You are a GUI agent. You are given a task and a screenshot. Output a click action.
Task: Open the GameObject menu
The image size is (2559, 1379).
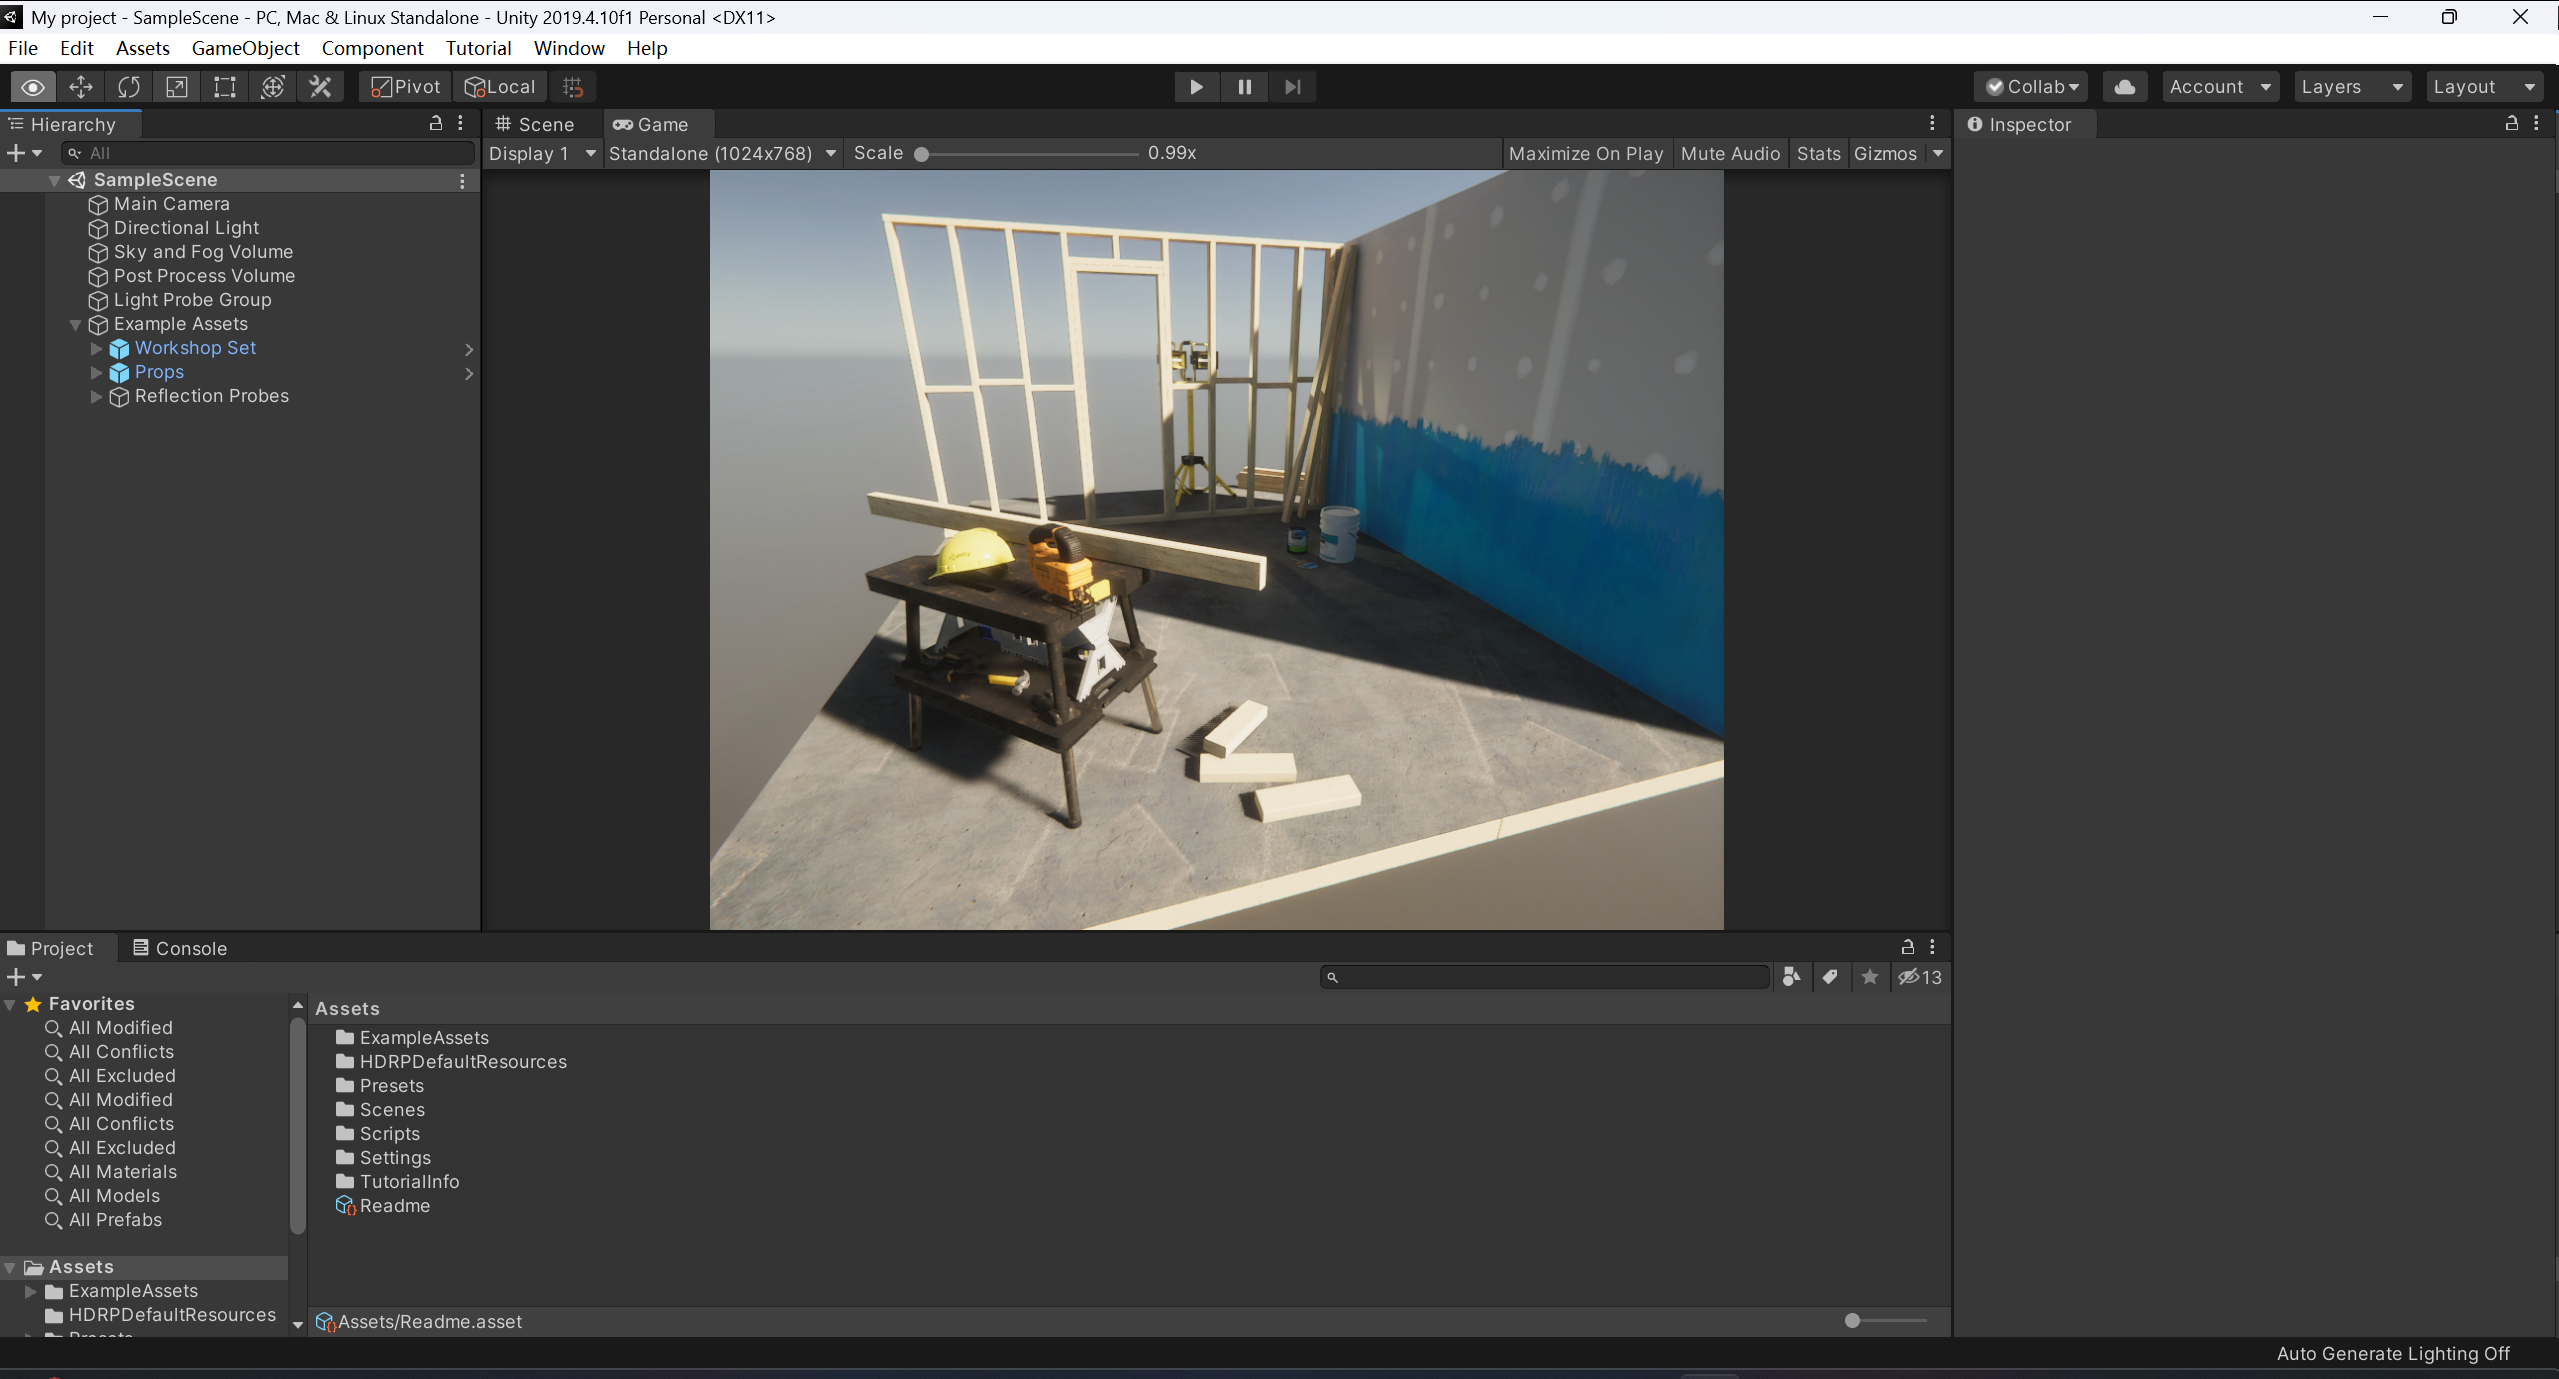[x=245, y=48]
